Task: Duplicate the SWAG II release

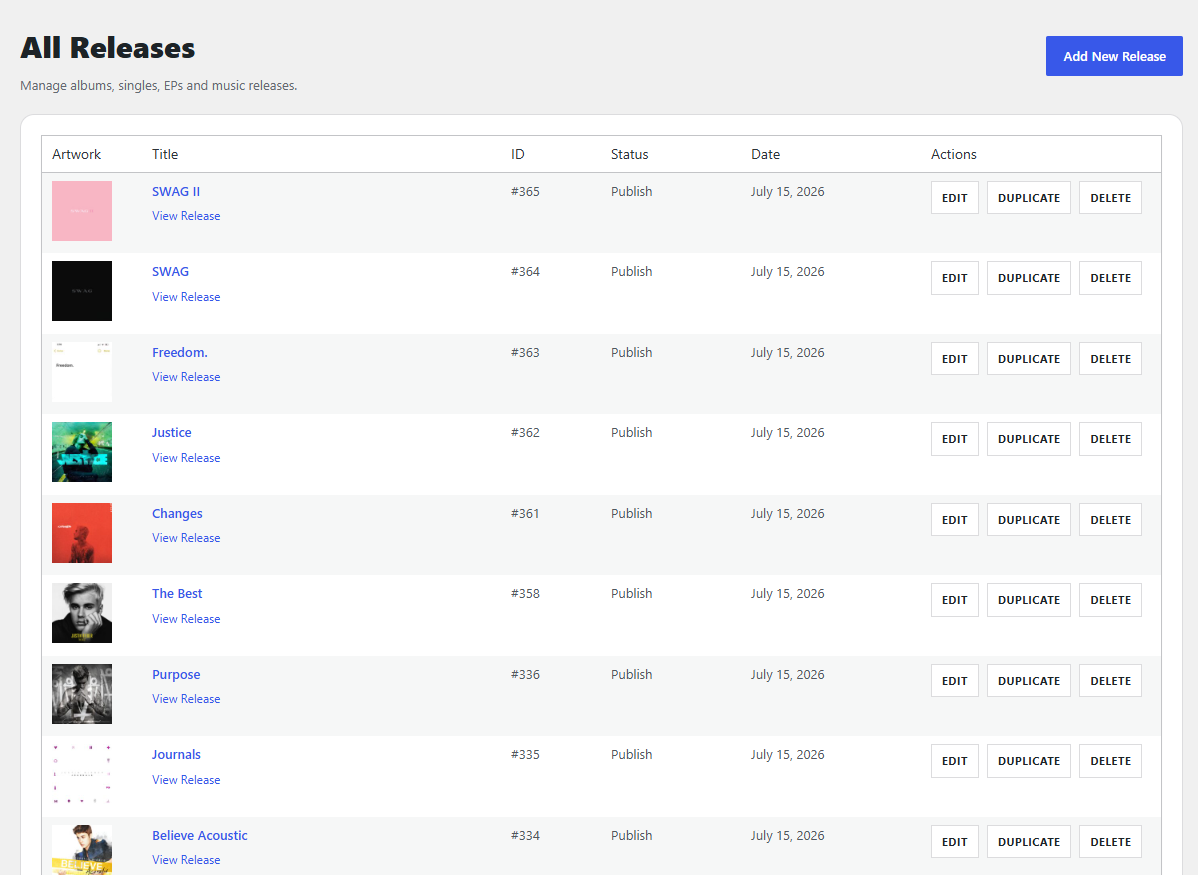Action: click(x=1028, y=198)
